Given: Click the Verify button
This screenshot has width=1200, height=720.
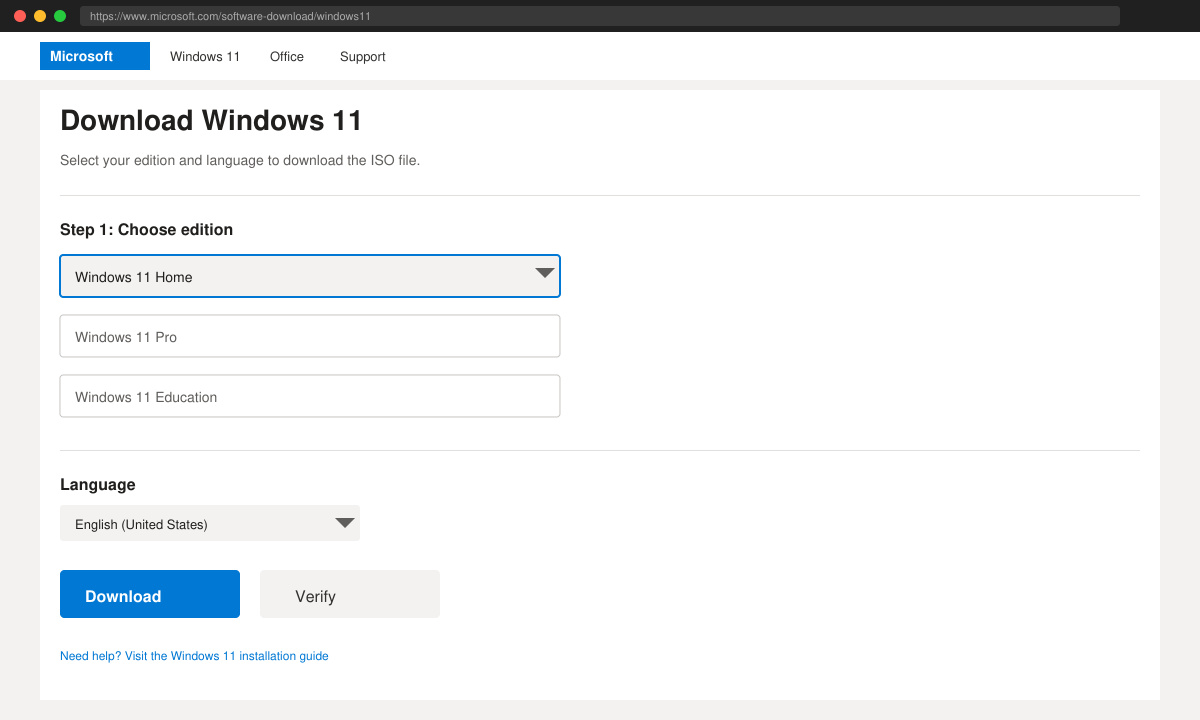Looking at the screenshot, I should click(350, 594).
